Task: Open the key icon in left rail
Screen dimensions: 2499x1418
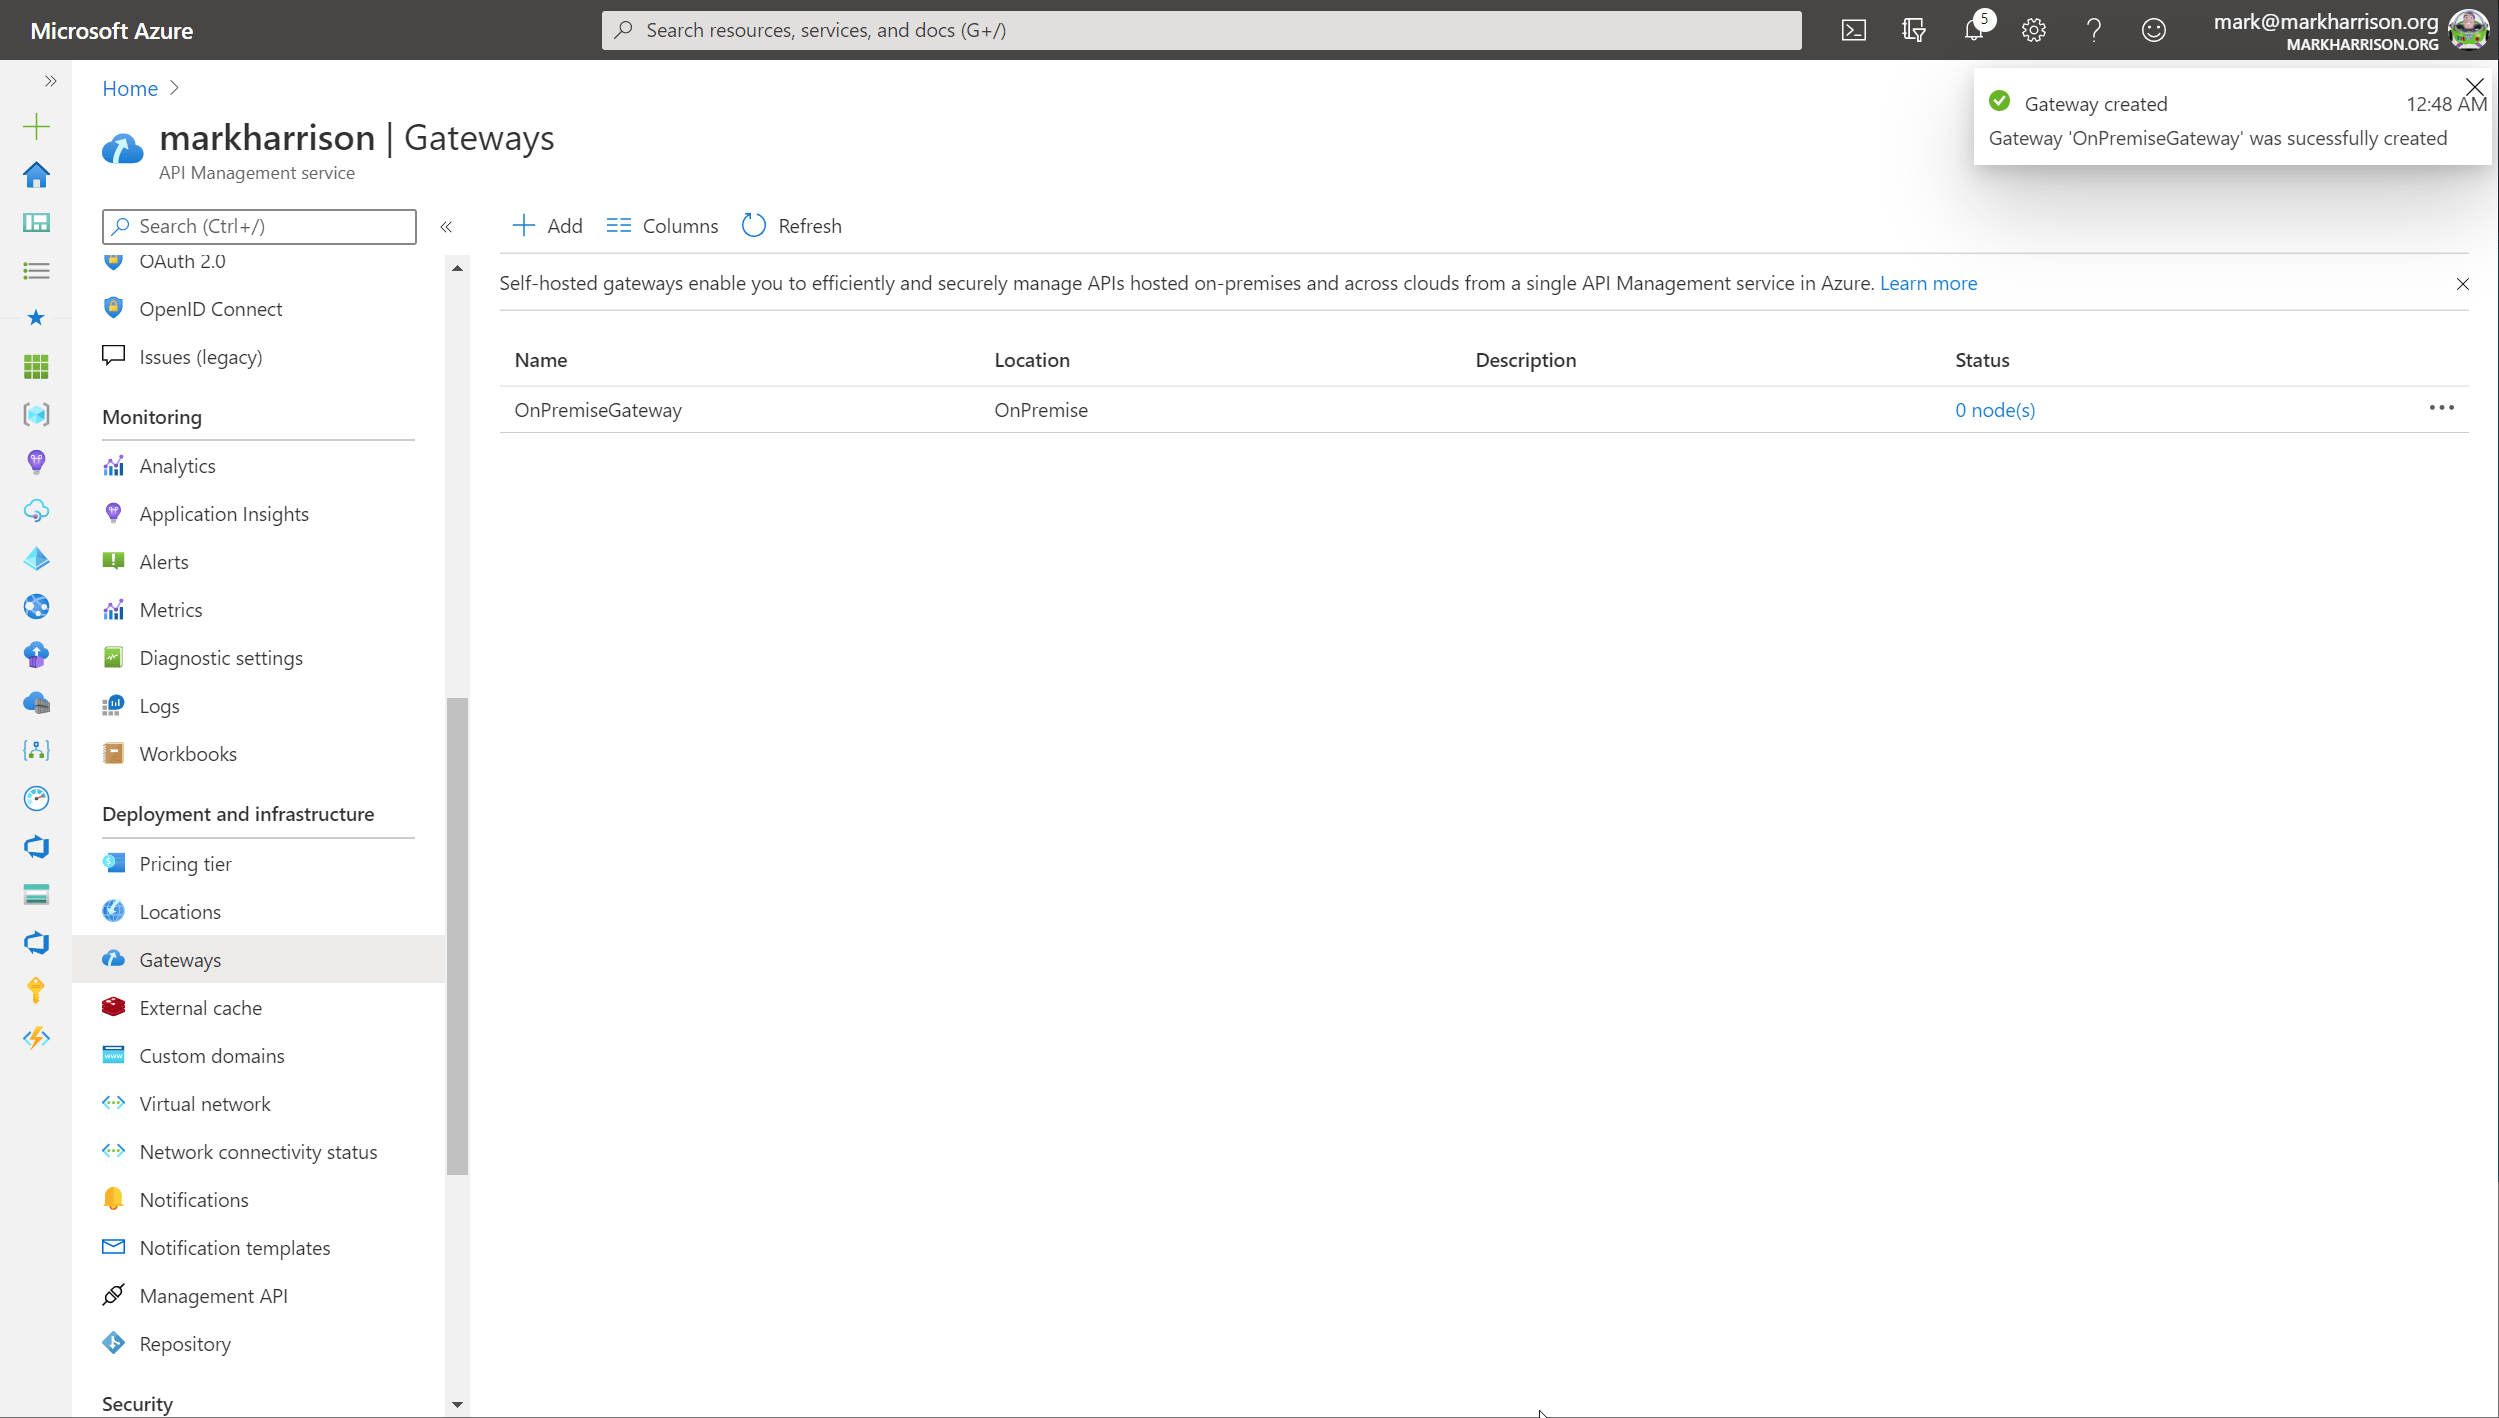Action: coord(36,990)
